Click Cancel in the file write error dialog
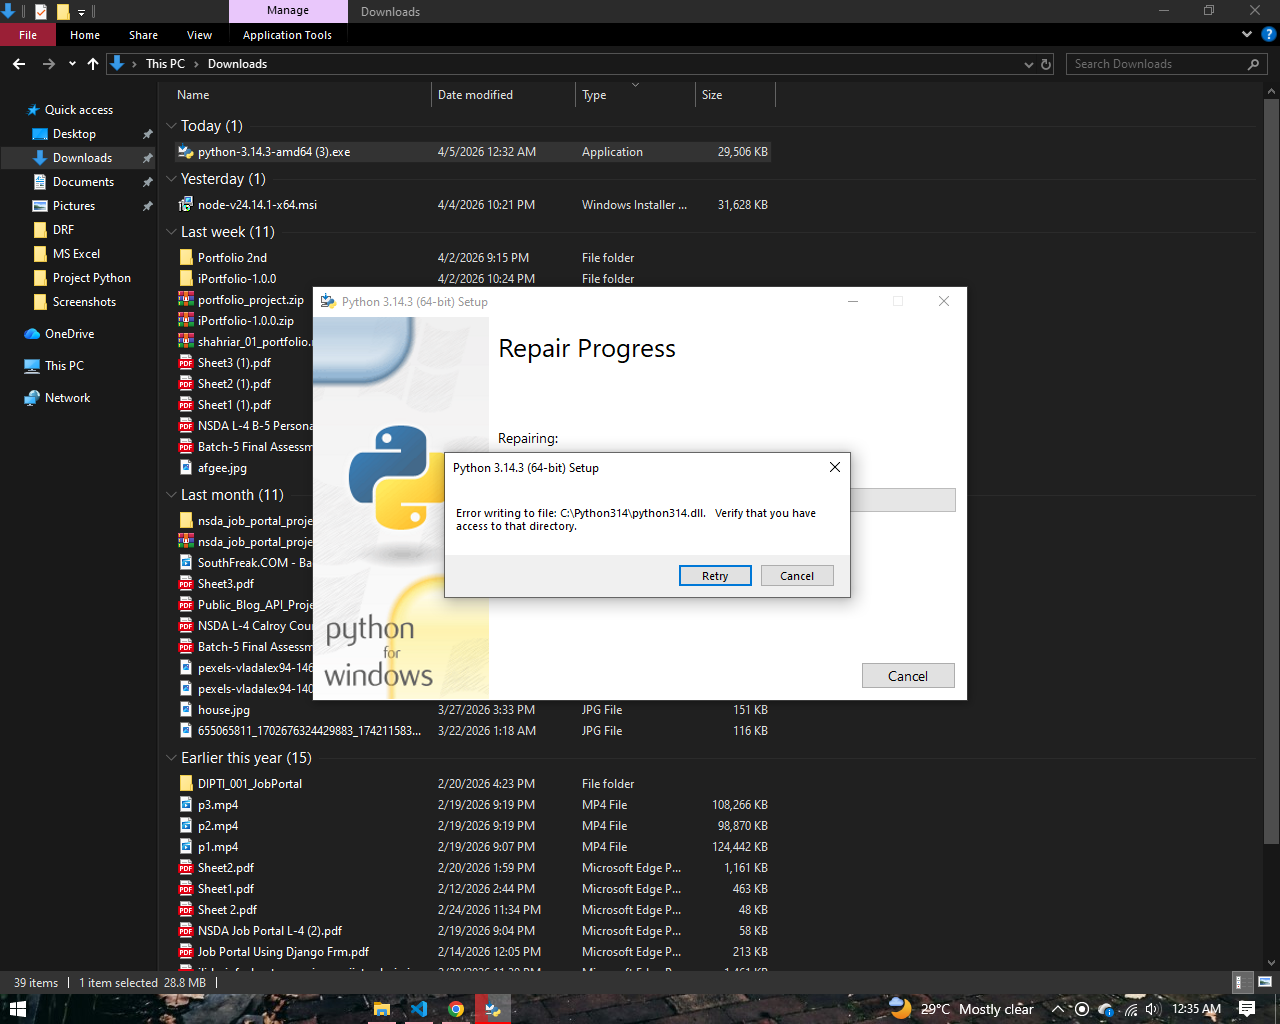Image resolution: width=1280 pixels, height=1024 pixels. 797,576
